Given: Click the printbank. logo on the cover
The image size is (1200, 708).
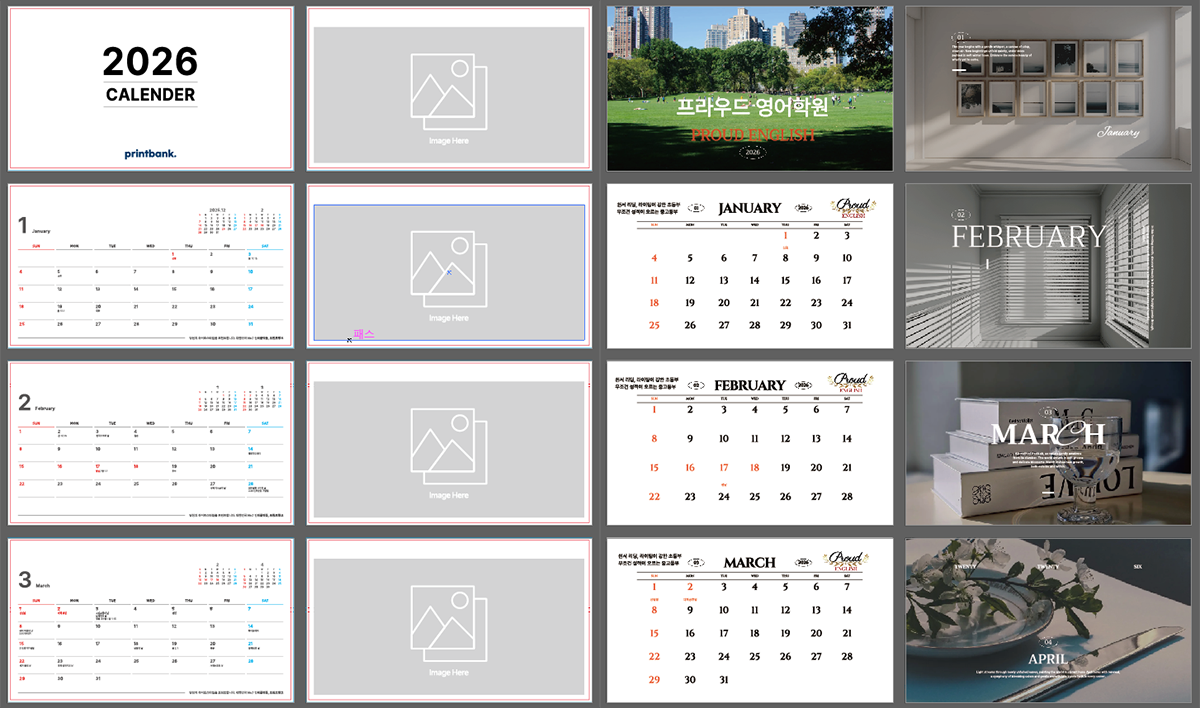Looking at the screenshot, I should click(150, 153).
